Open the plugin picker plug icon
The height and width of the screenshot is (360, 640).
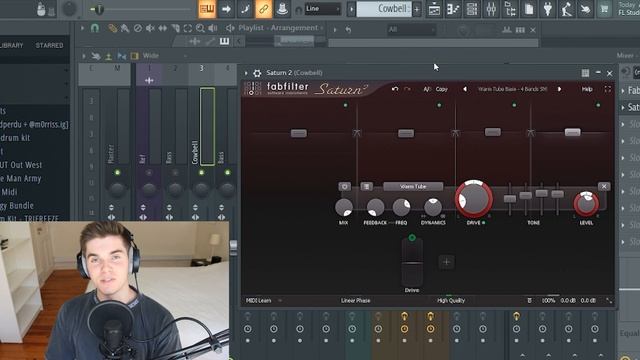548,9
